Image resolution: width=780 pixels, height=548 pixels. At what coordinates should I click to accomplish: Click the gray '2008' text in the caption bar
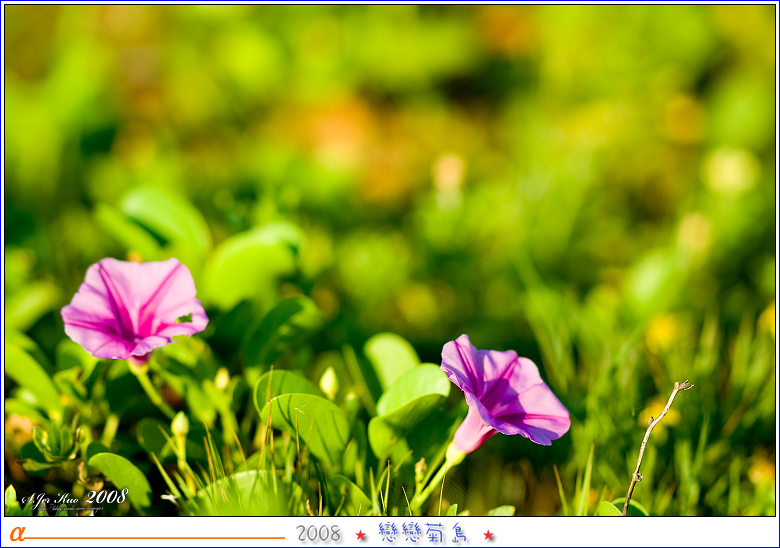318,534
